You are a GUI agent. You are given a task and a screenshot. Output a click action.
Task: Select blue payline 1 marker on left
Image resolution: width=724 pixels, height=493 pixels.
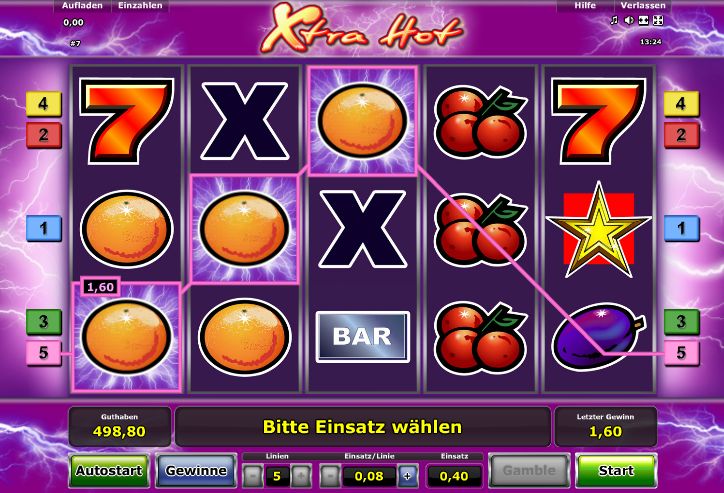(x=43, y=228)
